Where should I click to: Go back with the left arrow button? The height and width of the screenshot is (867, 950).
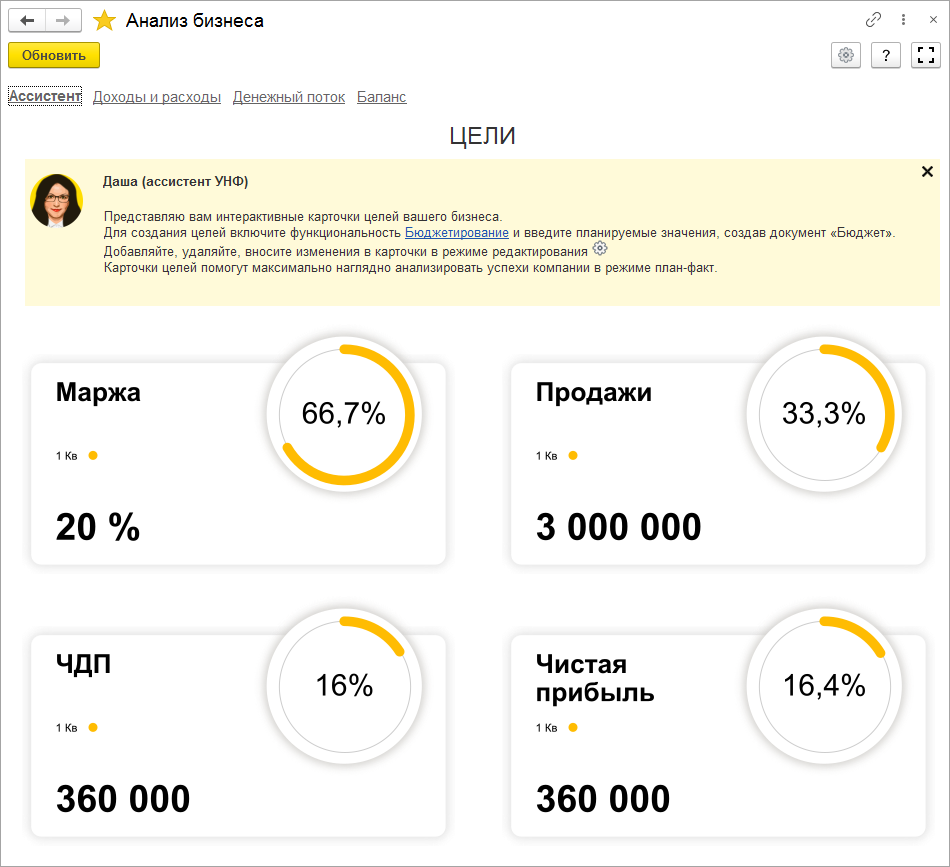coord(27,21)
